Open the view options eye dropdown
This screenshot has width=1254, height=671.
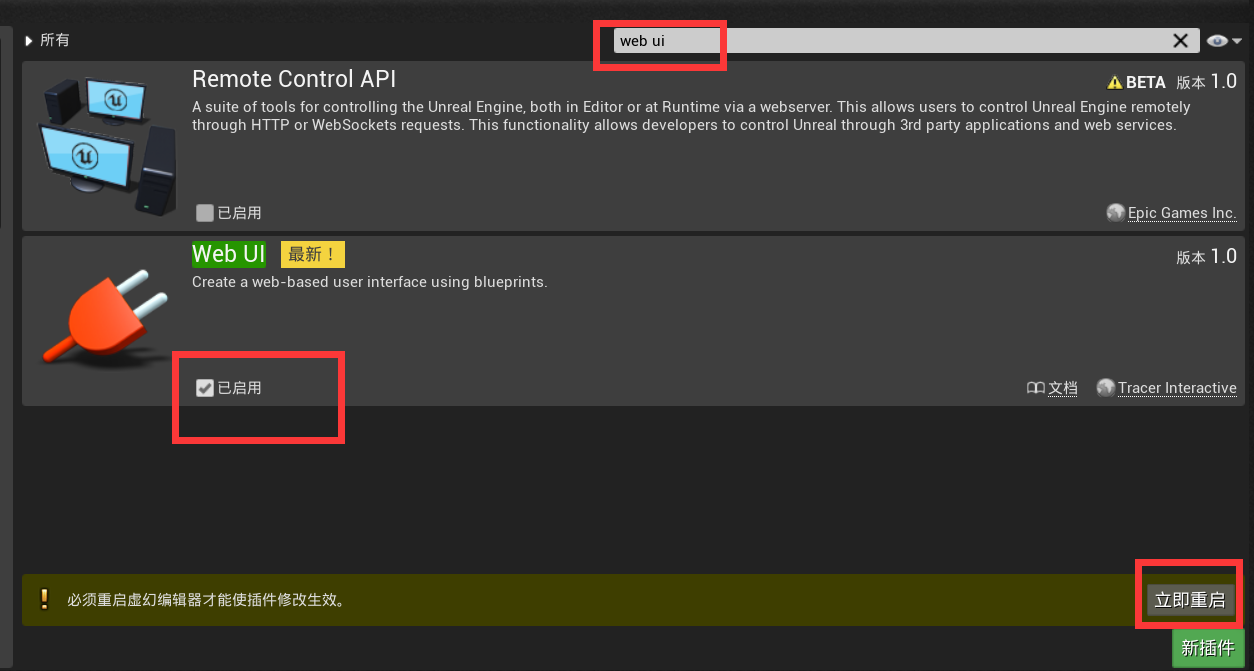pyautogui.click(x=1225, y=41)
